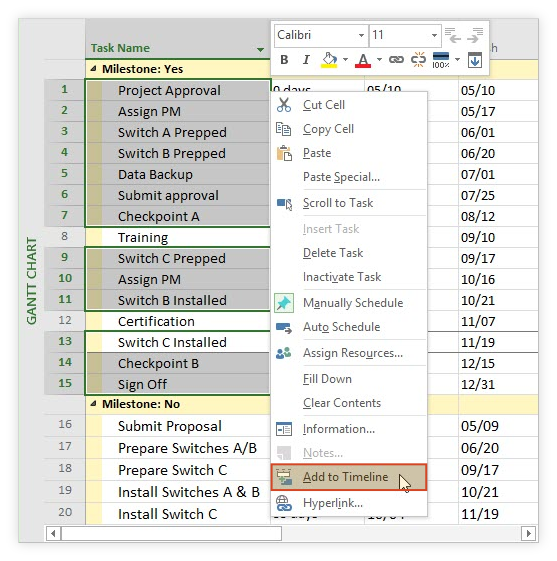Screen dimensions: 557x561
Task: Click the Bold formatting button
Action: pos(284,60)
